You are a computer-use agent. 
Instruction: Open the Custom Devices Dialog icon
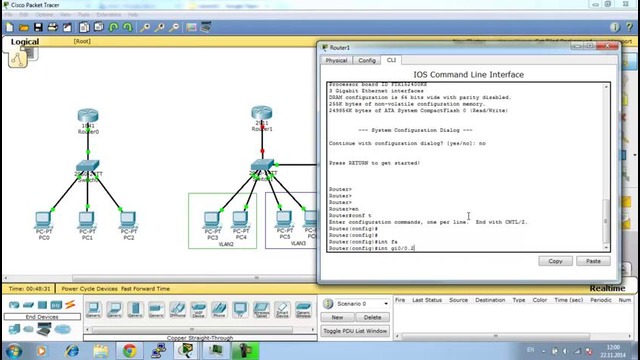pos(206,27)
